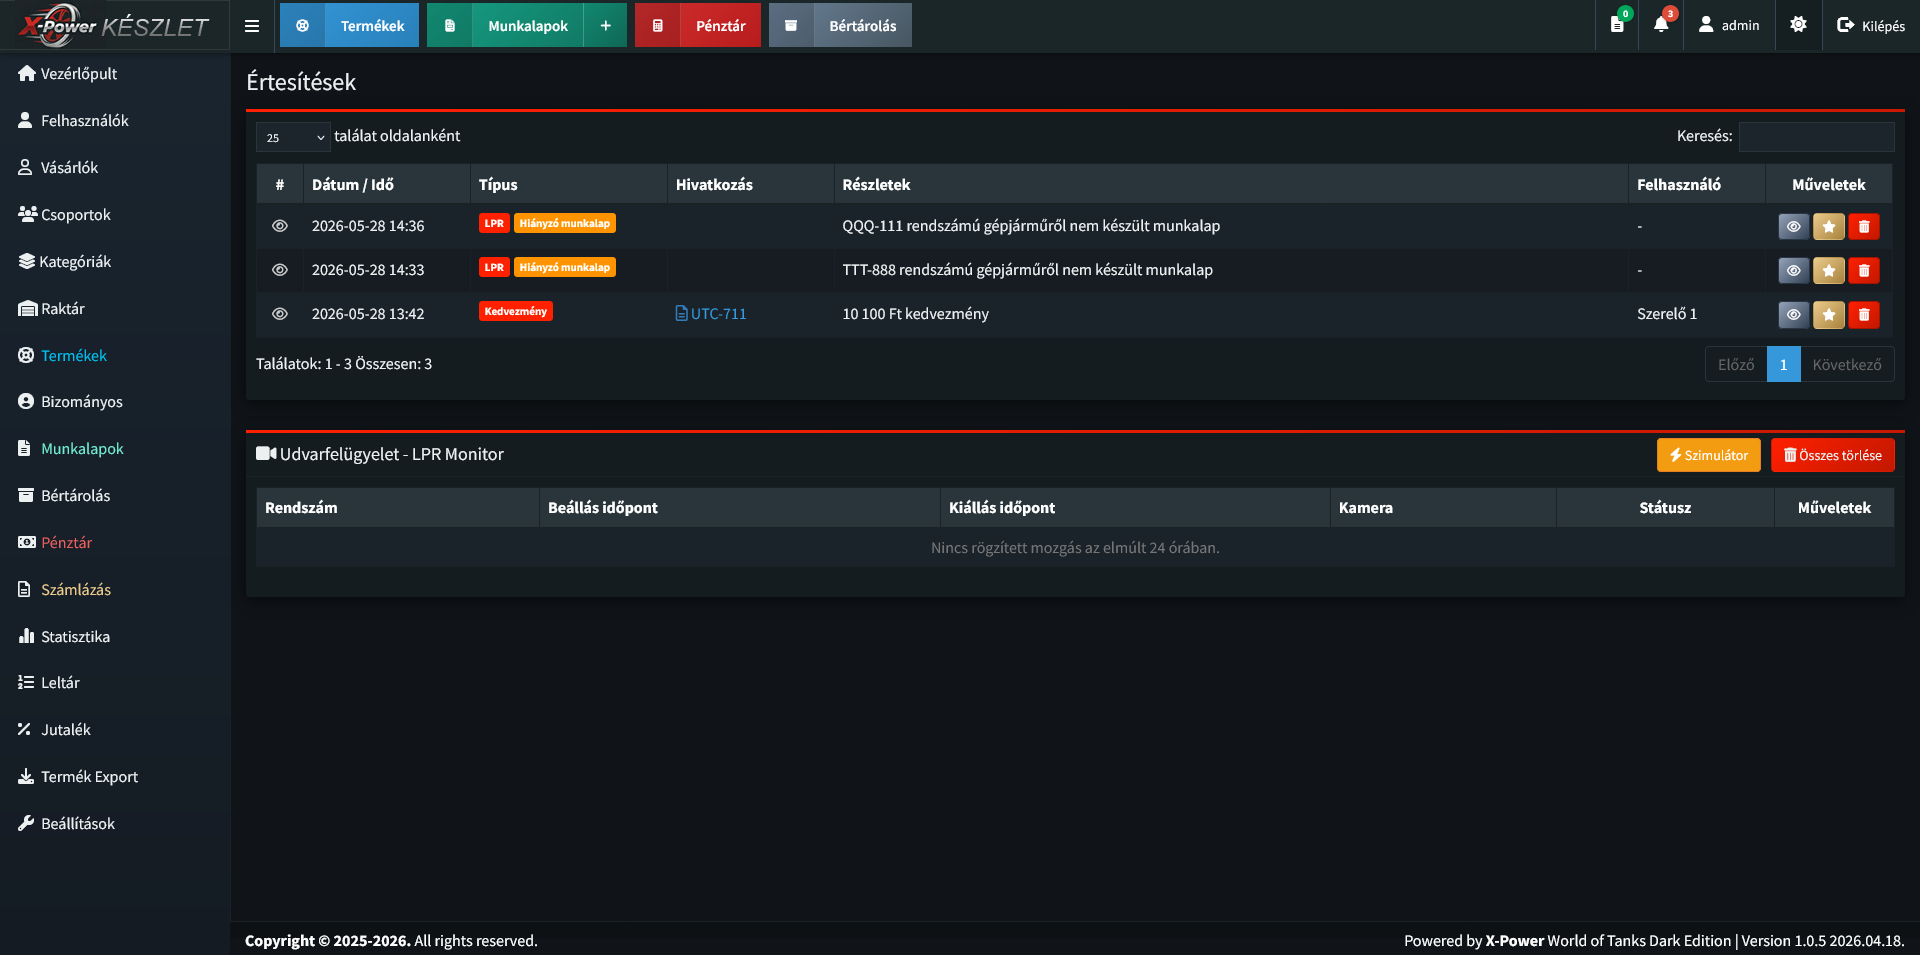1920x955 pixels.
Task: Delete the QQQ-111 notification with trash icon
Action: tap(1864, 227)
